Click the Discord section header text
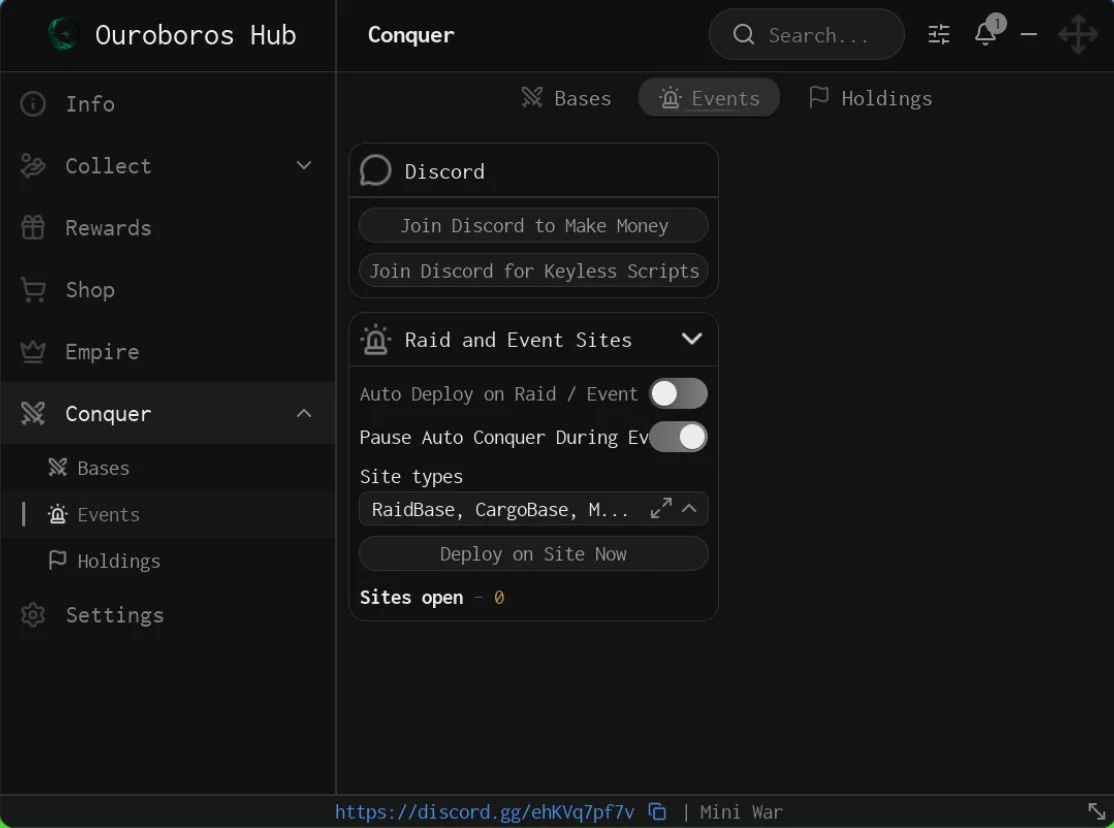The width and height of the screenshot is (1114, 828). click(x=444, y=171)
